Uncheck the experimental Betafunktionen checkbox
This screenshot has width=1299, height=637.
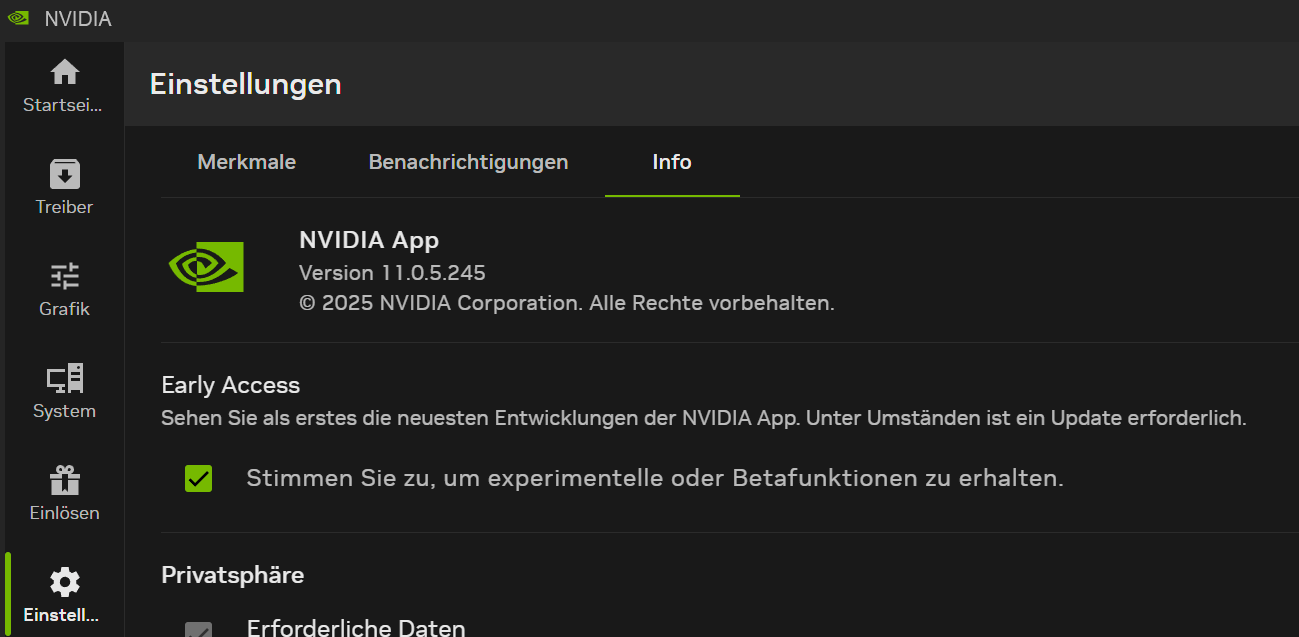(199, 479)
